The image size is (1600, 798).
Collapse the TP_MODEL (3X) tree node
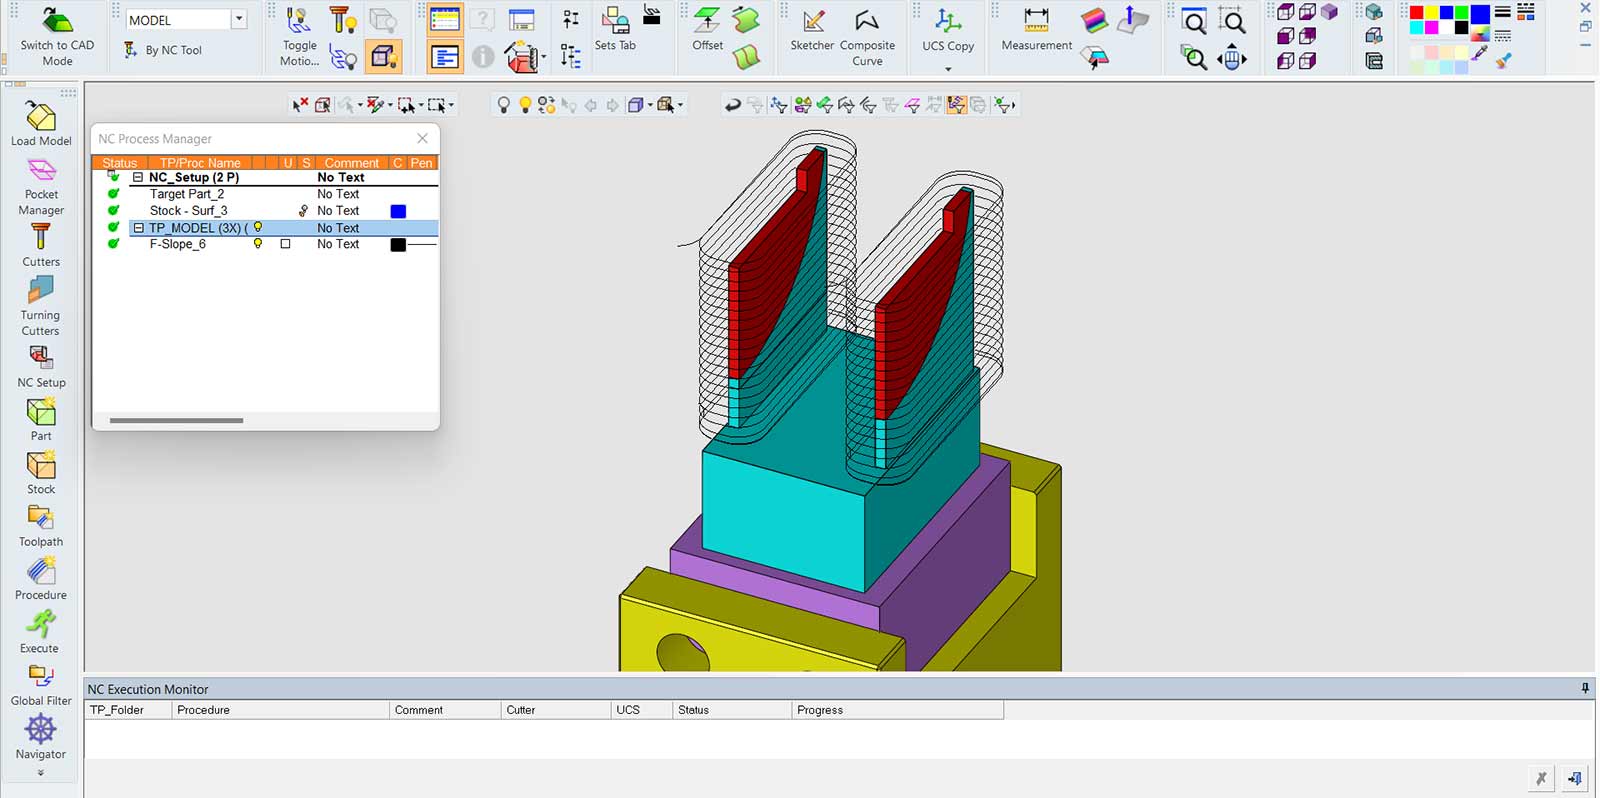coord(138,228)
